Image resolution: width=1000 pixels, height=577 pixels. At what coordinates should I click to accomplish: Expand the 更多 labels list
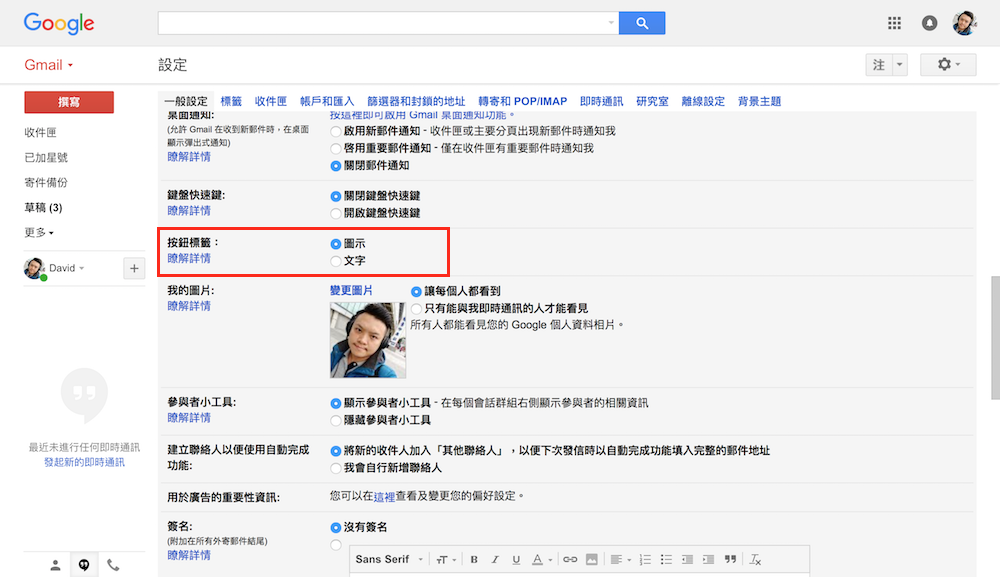coord(39,233)
